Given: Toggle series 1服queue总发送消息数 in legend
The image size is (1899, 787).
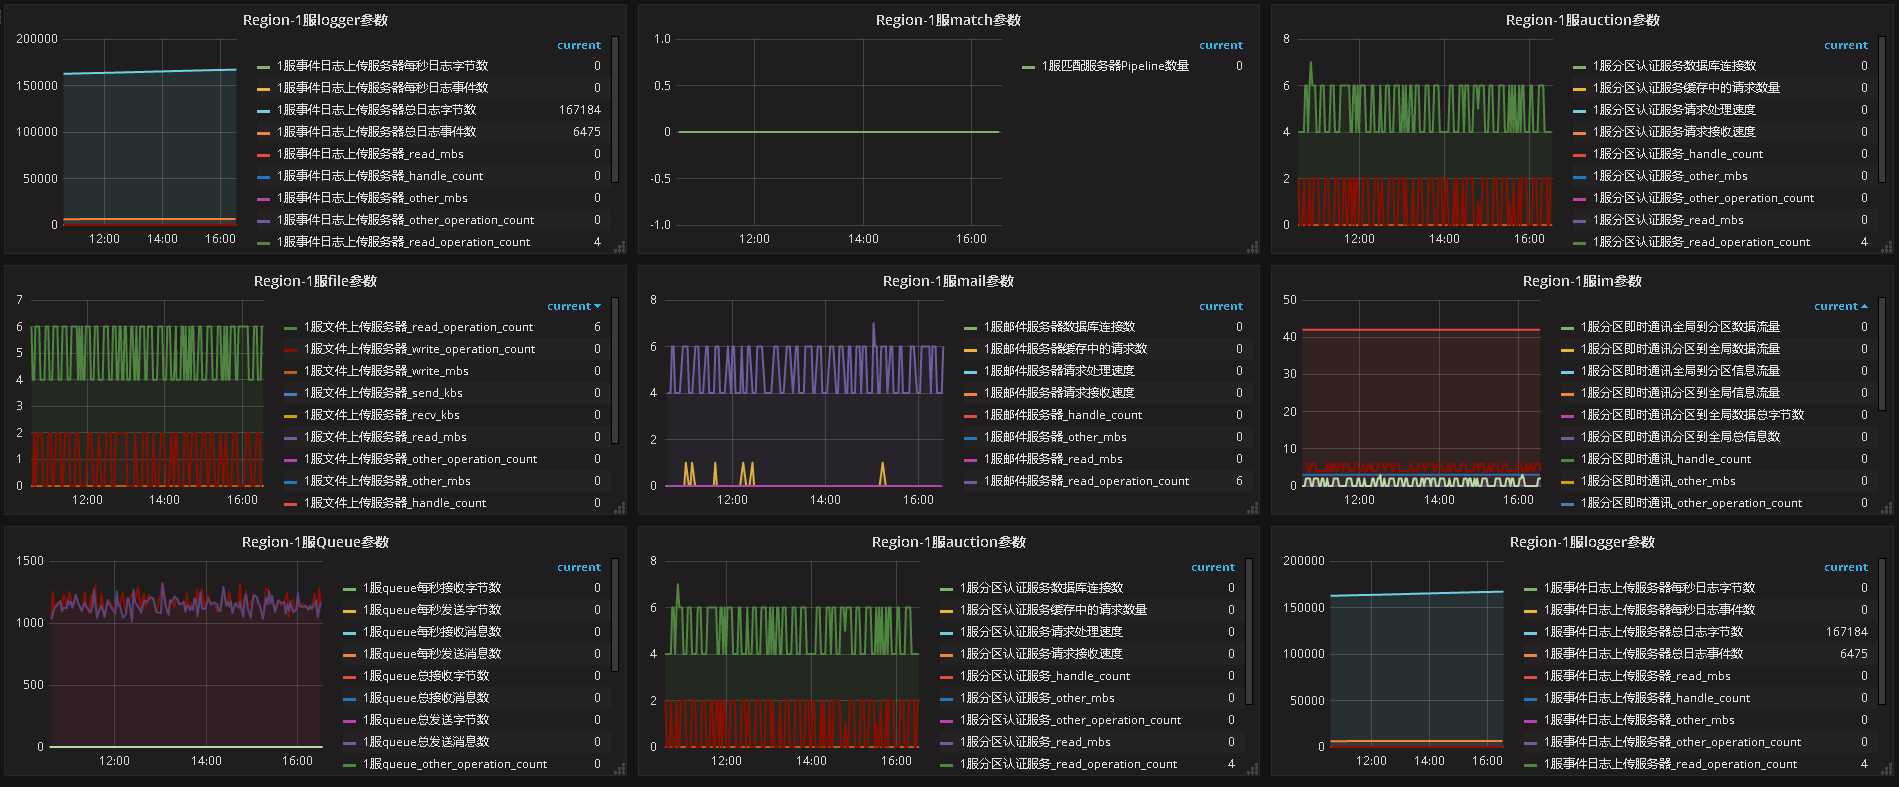Looking at the screenshot, I should tap(426, 742).
